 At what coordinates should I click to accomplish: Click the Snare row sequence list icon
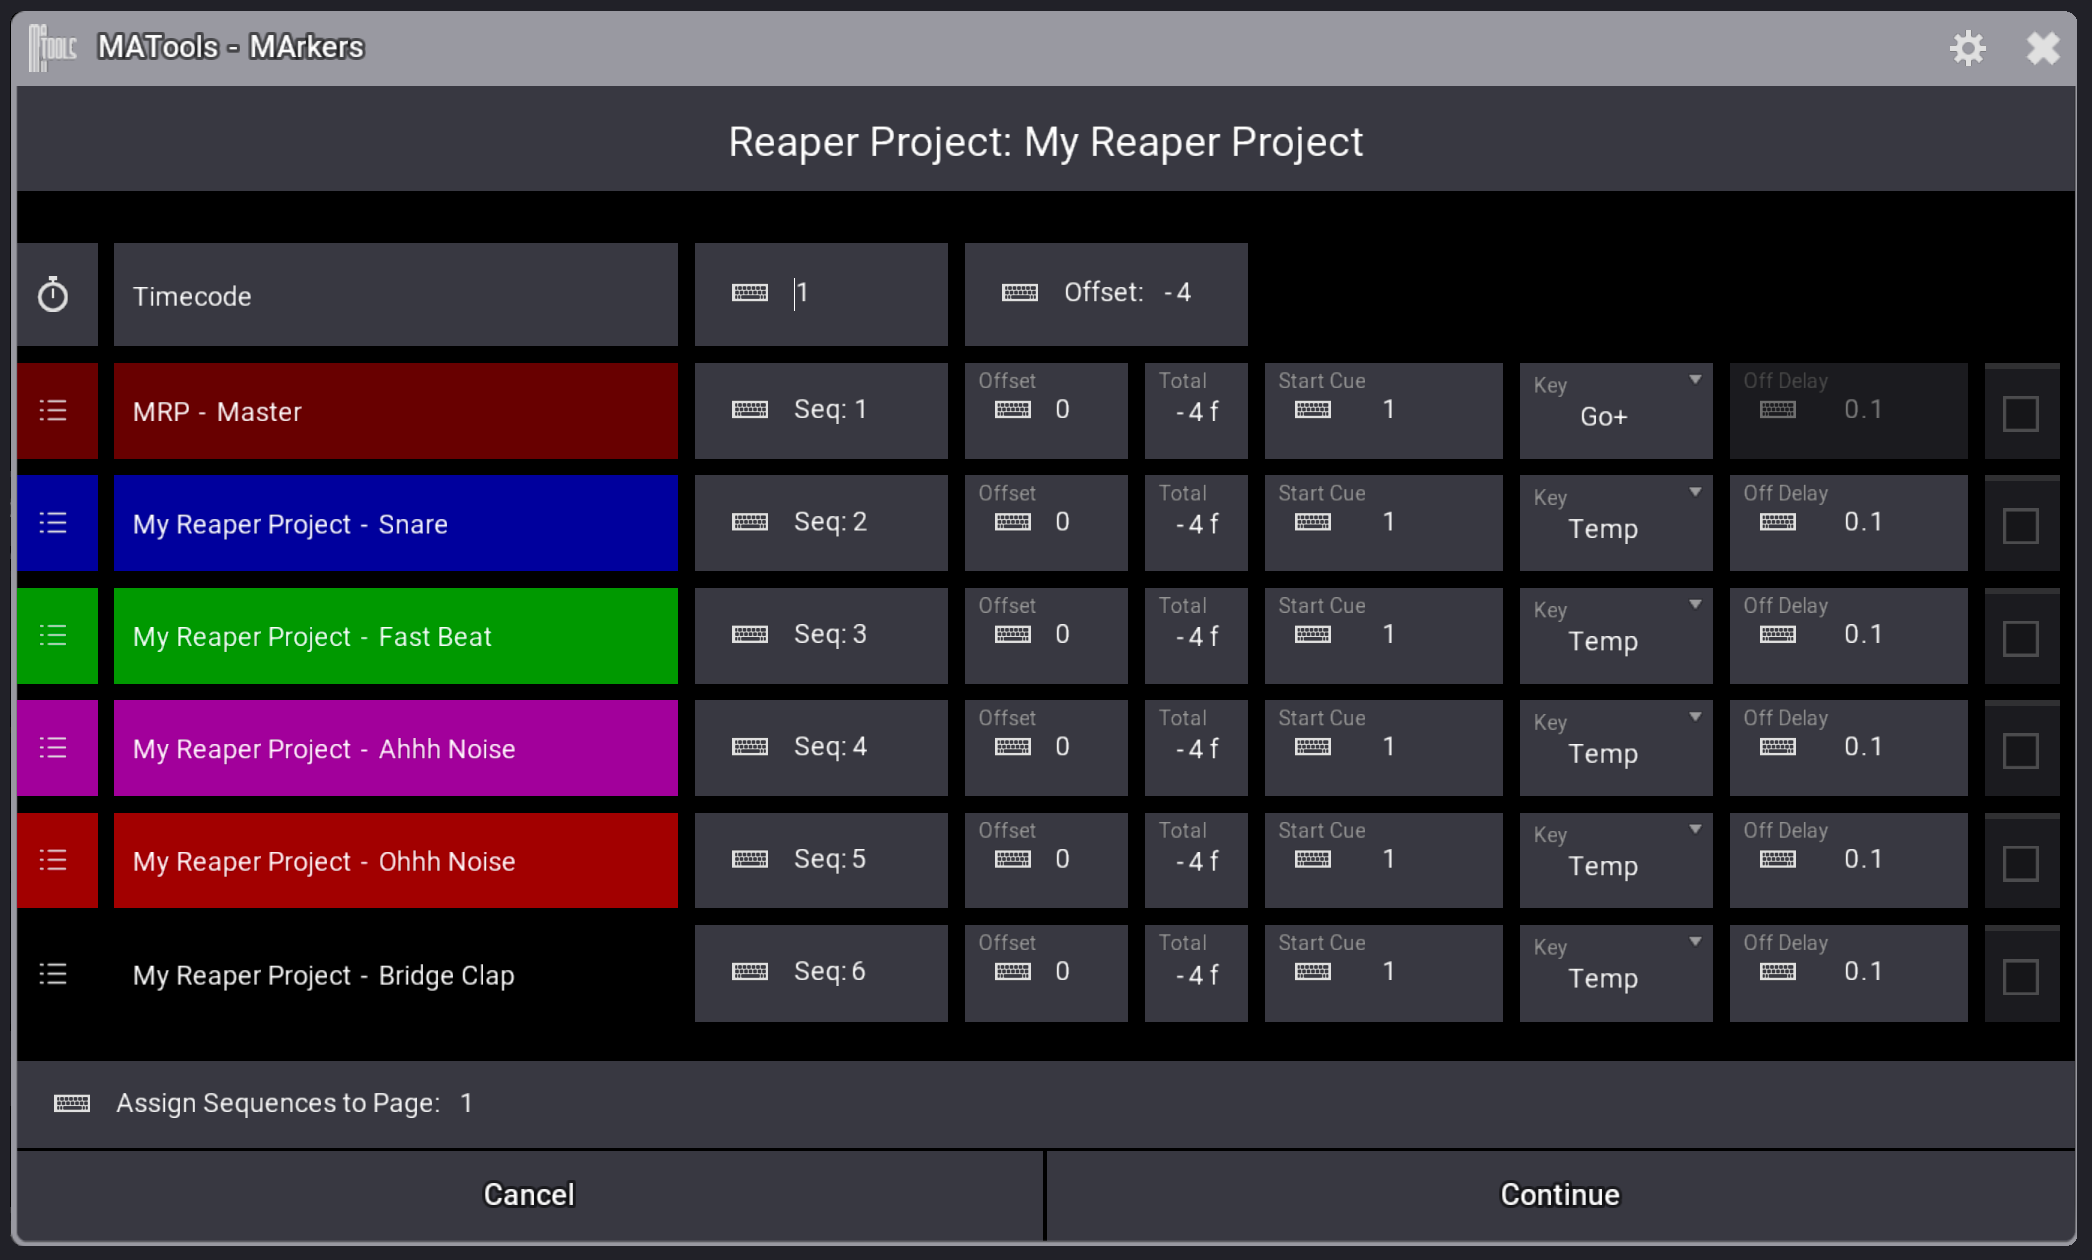[53, 523]
